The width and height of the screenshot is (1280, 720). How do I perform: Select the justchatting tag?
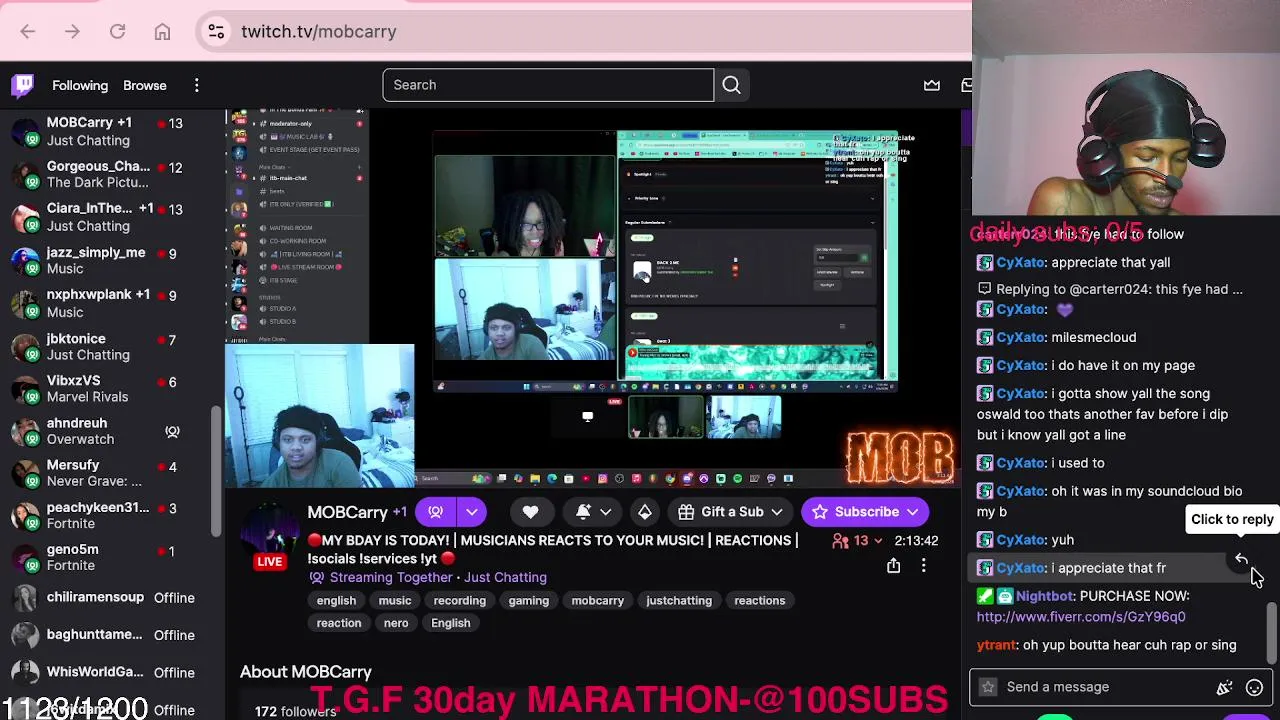pos(679,600)
